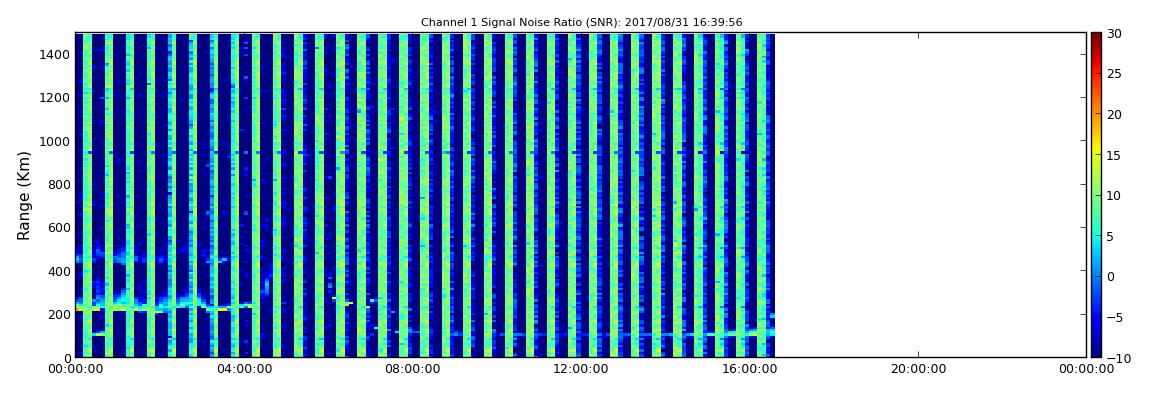Click the colorbar value 20
Viewport: 1150px width, 407px height.
(x=1115, y=114)
